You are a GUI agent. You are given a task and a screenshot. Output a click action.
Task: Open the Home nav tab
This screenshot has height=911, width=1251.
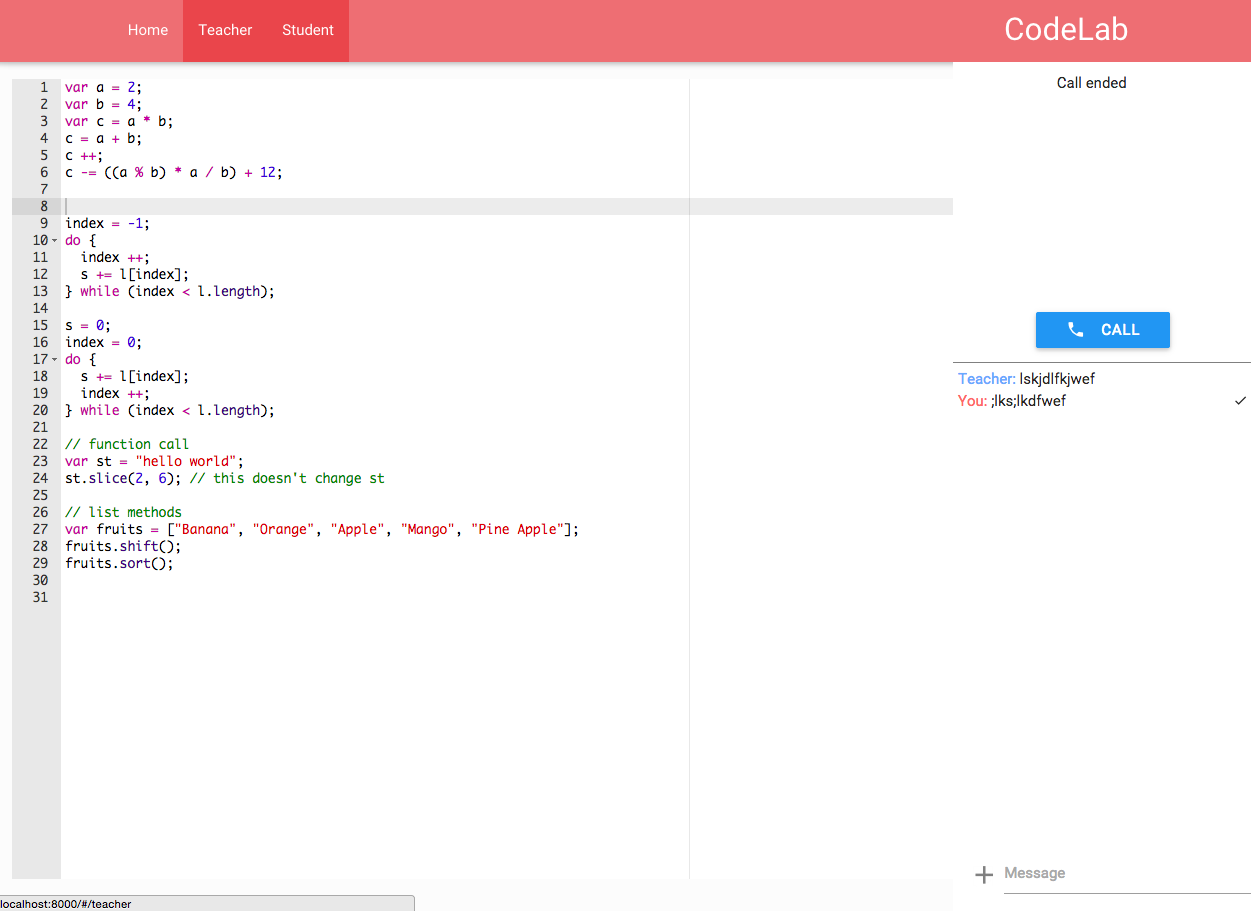tap(148, 30)
